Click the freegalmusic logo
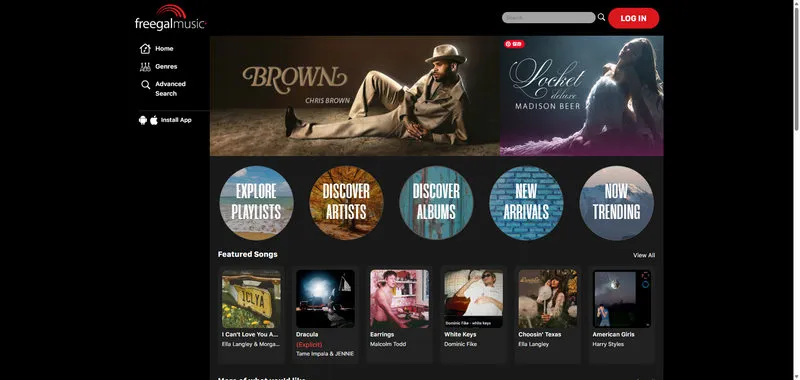The image size is (800, 380). (x=170, y=18)
